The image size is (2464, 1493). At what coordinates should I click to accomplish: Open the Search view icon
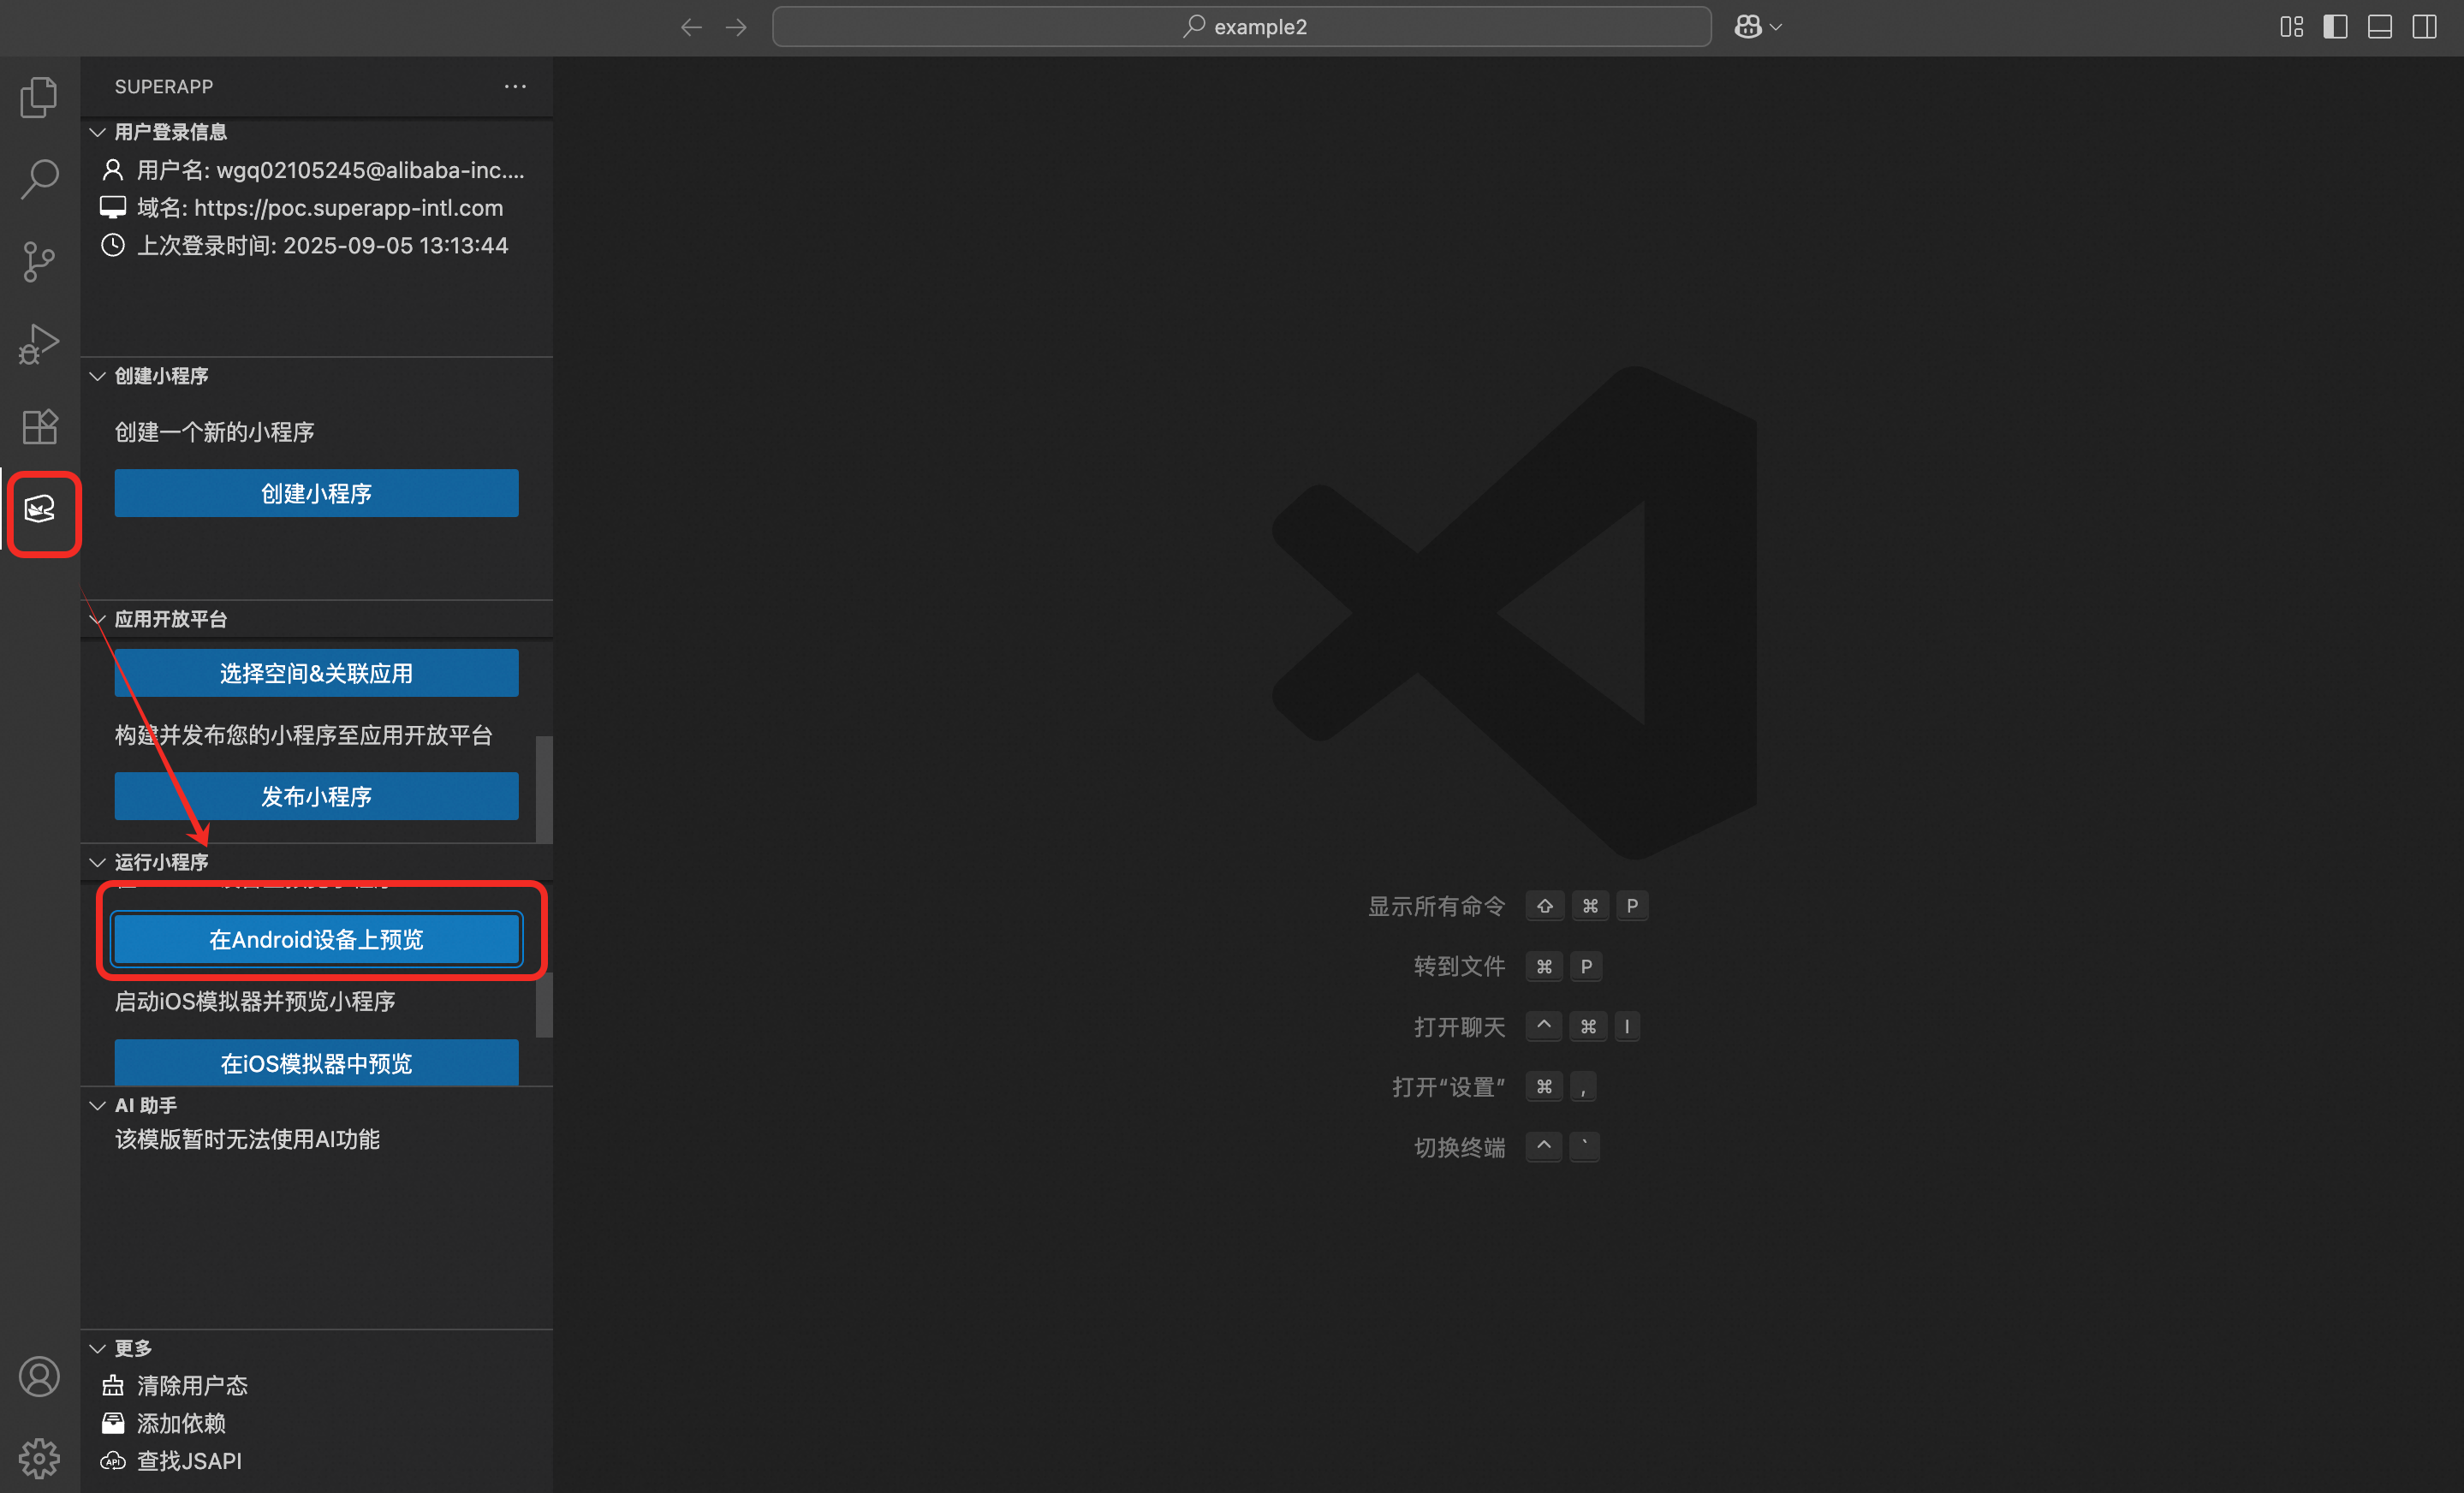pyautogui.click(x=39, y=179)
